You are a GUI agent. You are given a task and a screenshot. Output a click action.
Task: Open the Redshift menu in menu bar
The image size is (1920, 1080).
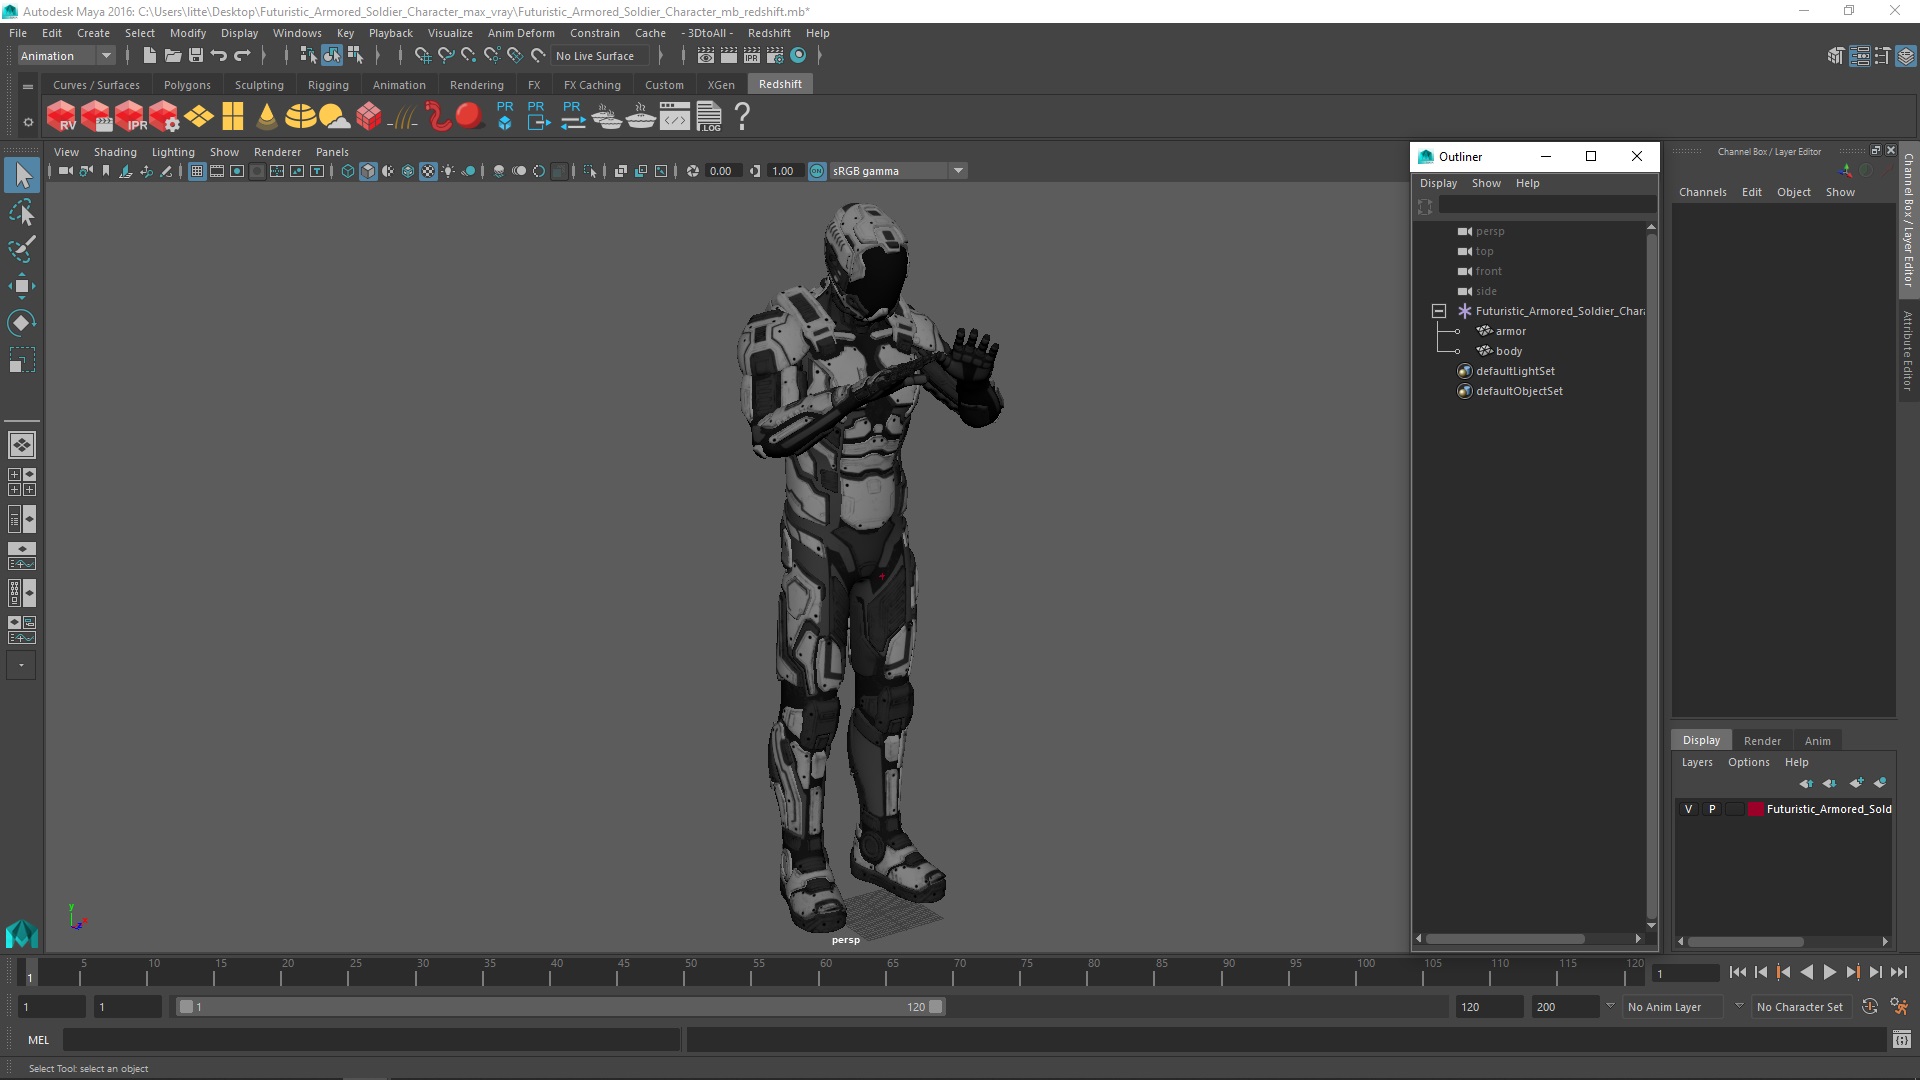pyautogui.click(x=769, y=33)
